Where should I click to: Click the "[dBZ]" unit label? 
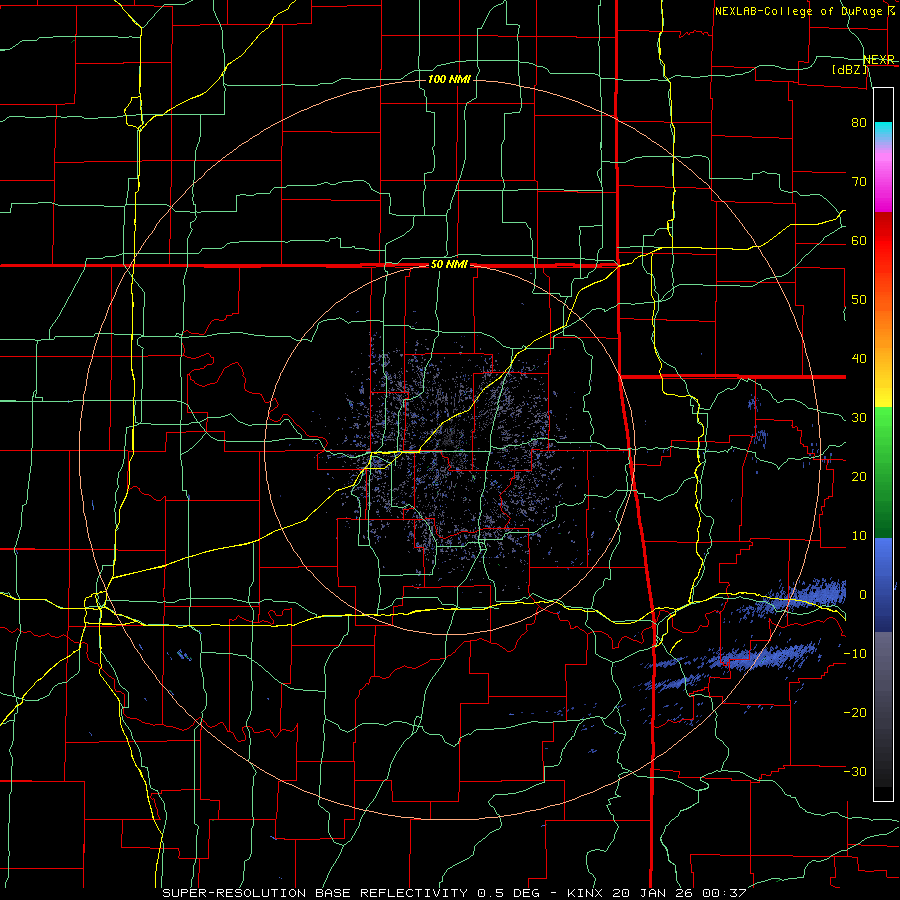(849, 70)
